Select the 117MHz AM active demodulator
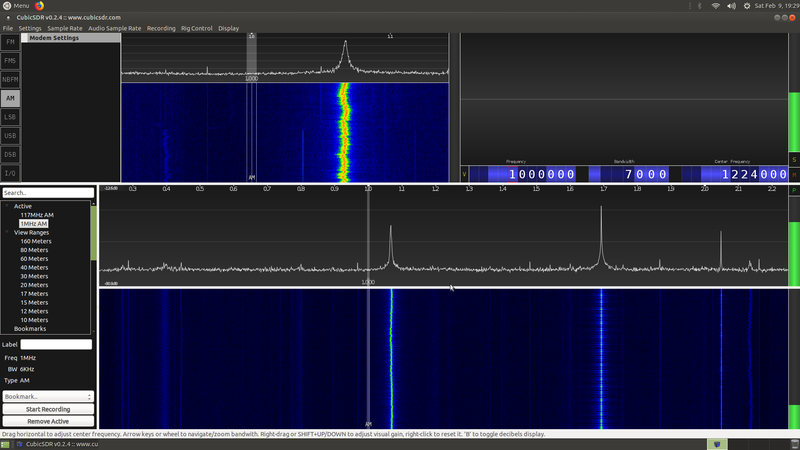The height and width of the screenshot is (450, 800). (37, 215)
